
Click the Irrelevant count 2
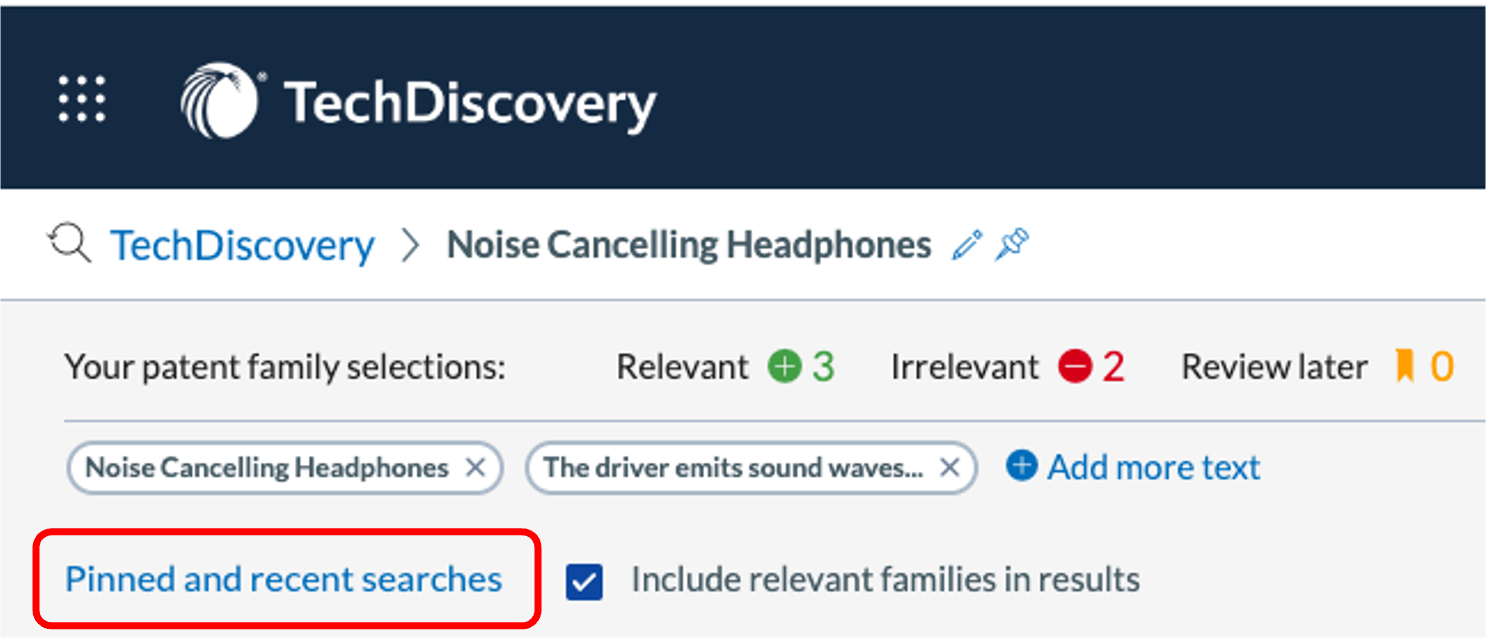[1113, 368]
